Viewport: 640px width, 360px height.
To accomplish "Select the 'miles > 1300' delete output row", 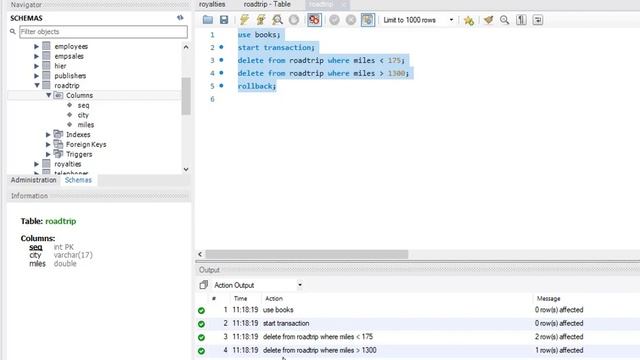I will point(418,351).
